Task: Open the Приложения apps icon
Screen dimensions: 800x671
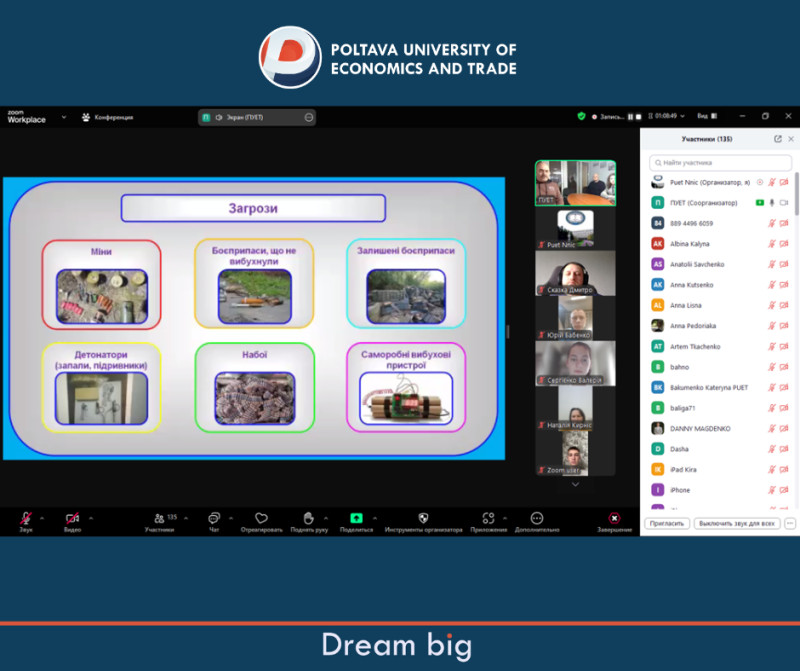Action: coord(488,518)
